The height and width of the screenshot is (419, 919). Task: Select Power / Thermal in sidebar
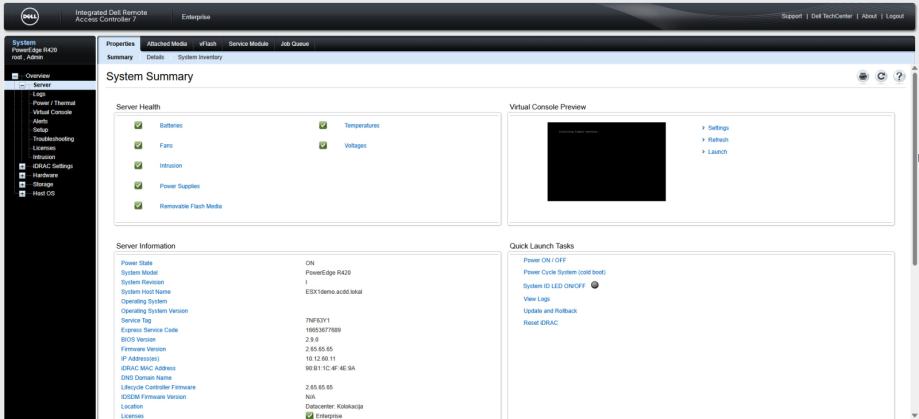point(54,103)
